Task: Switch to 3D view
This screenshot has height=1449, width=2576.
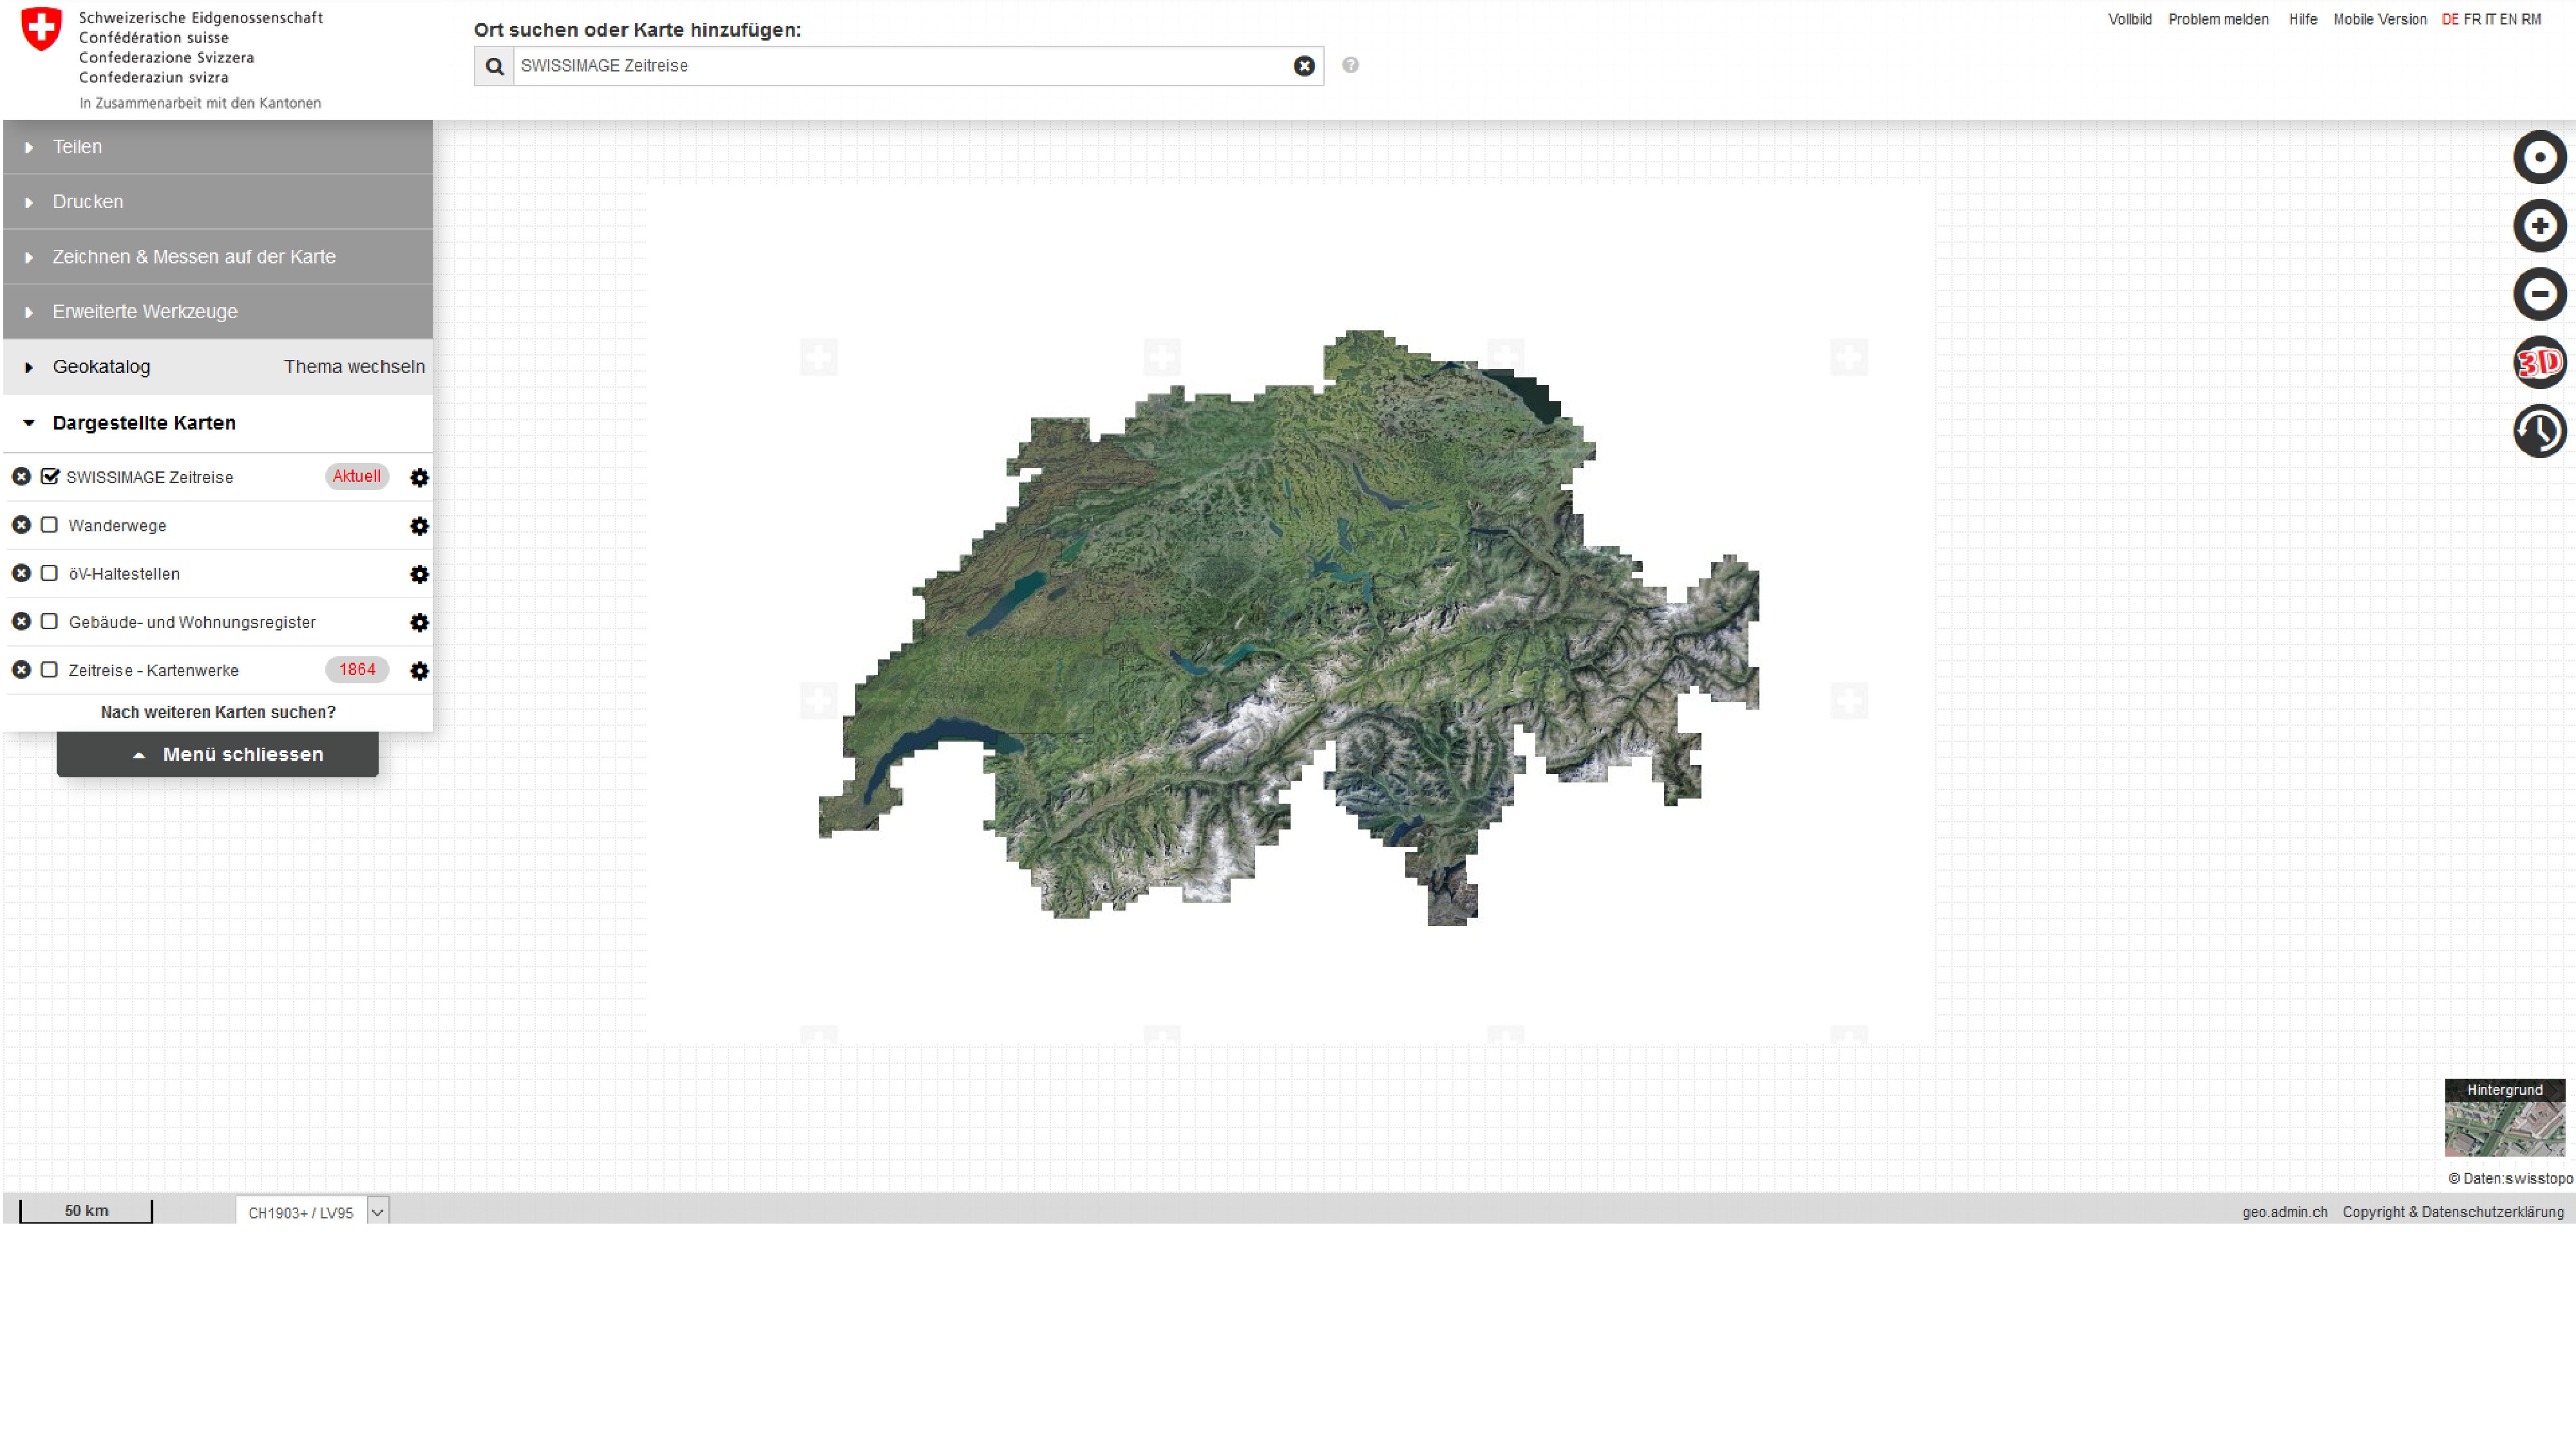Action: [2539, 362]
